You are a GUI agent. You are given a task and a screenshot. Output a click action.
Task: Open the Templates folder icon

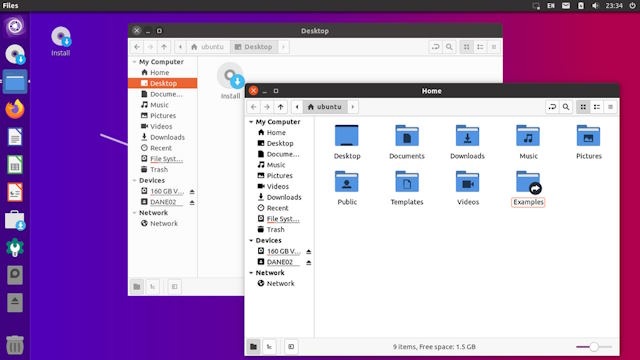point(407,182)
